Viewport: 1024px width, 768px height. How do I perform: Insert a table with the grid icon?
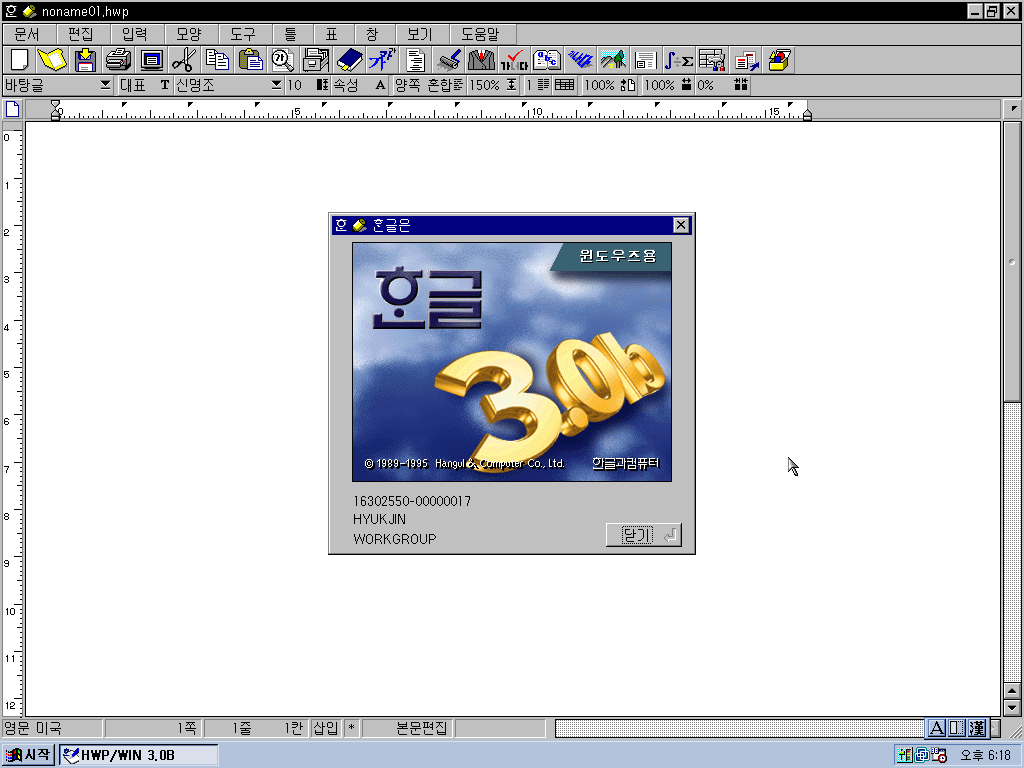click(x=712, y=60)
